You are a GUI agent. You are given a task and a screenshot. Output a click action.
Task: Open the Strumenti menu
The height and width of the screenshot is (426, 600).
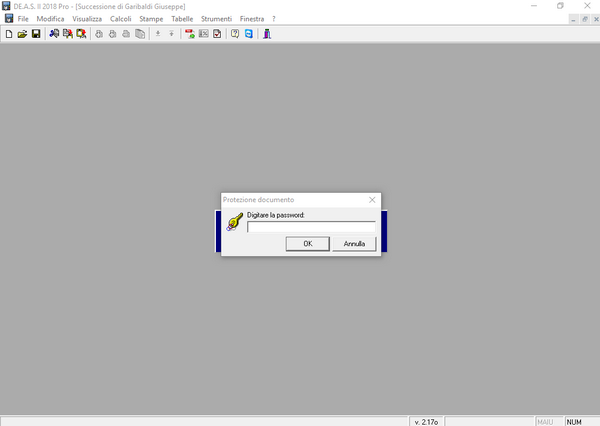[x=217, y=19]
